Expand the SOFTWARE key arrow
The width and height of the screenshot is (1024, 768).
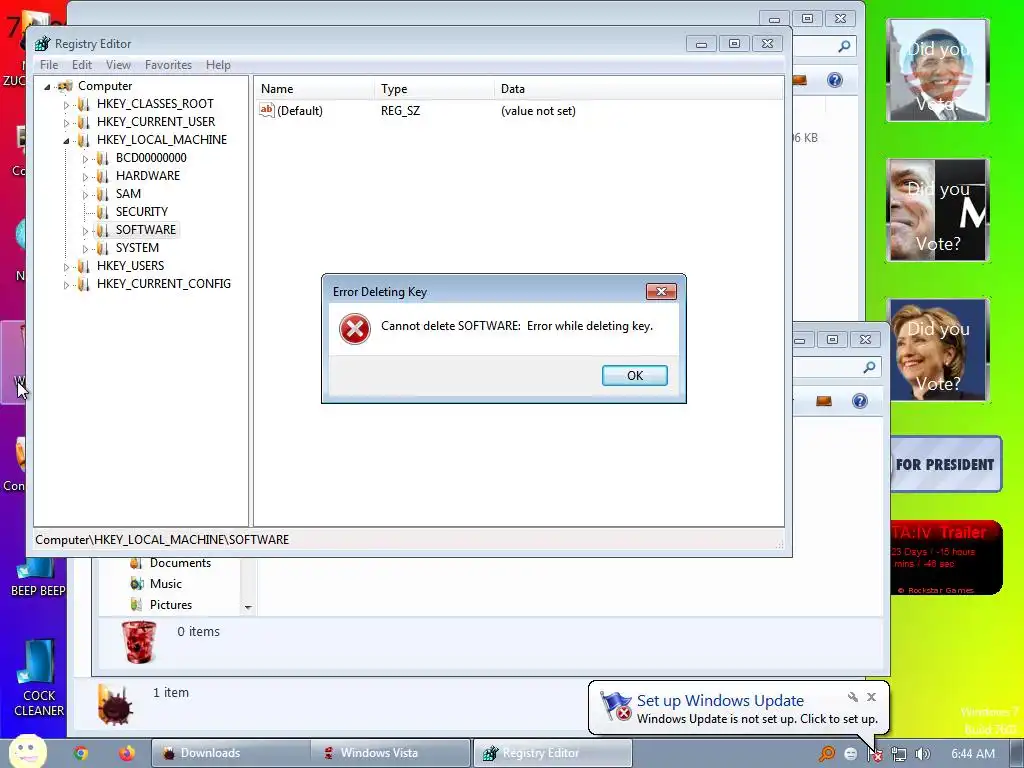pos(85,231)
